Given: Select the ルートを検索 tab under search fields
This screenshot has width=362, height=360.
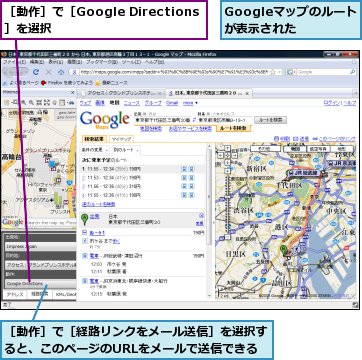Looking at the screenshot, I should click(x=234, y=128).
